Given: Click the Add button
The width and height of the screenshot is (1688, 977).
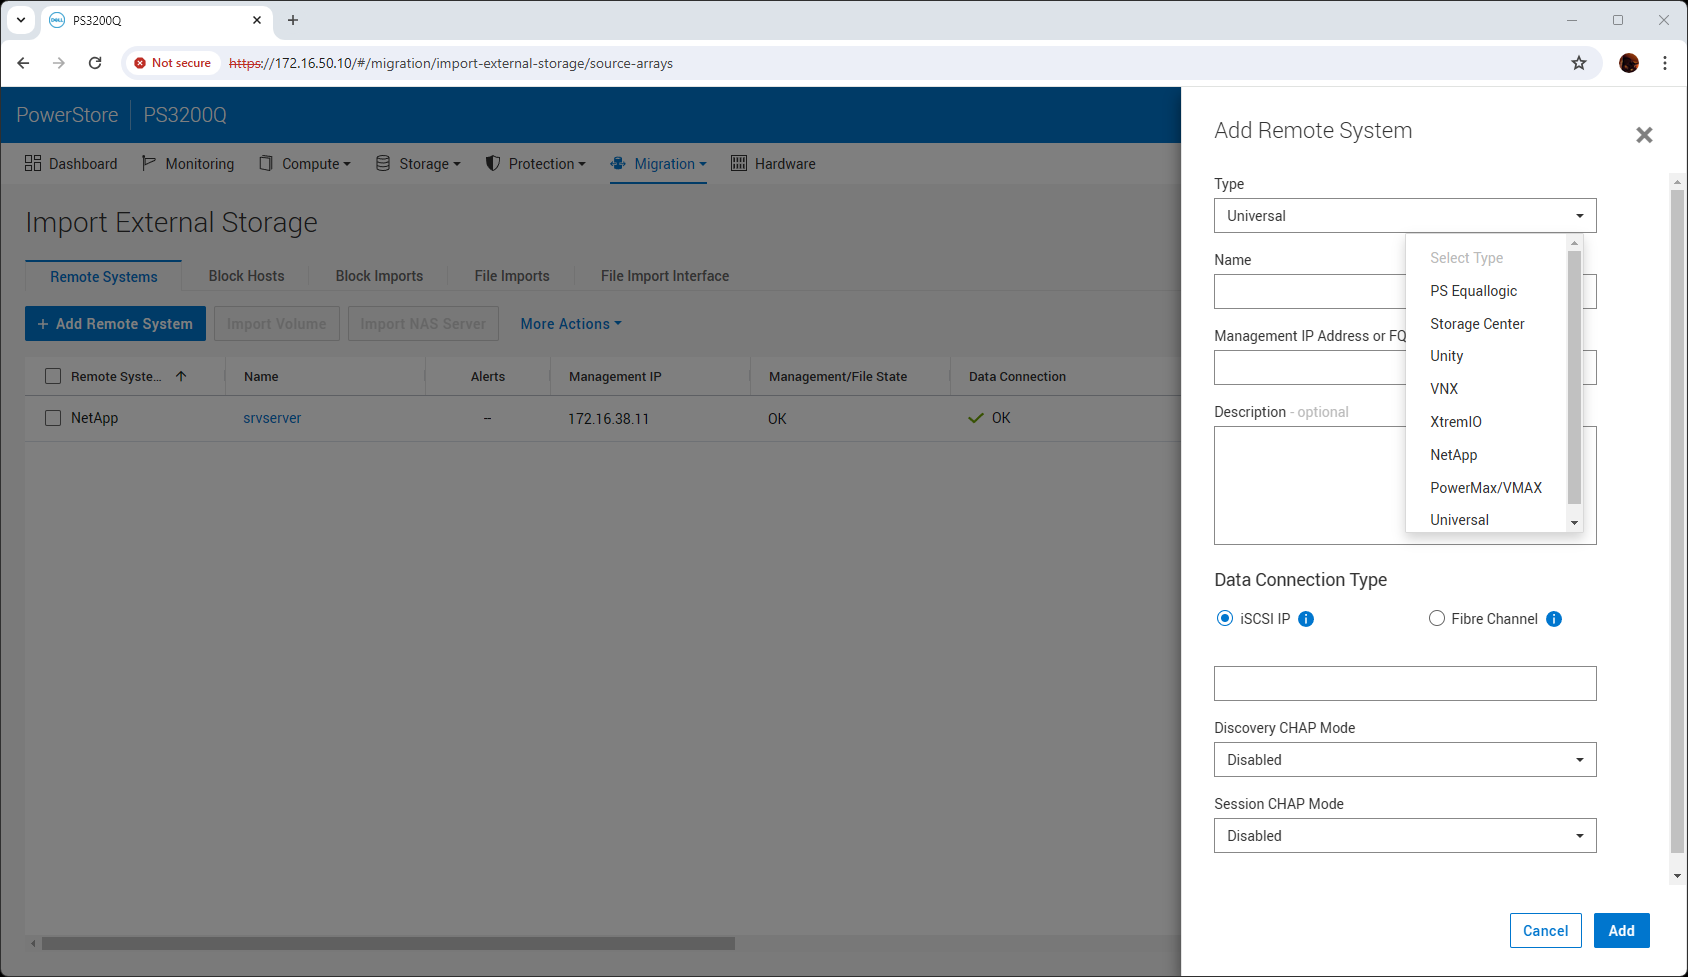Looking at the screenshot, I should (x=1621, y=931).
